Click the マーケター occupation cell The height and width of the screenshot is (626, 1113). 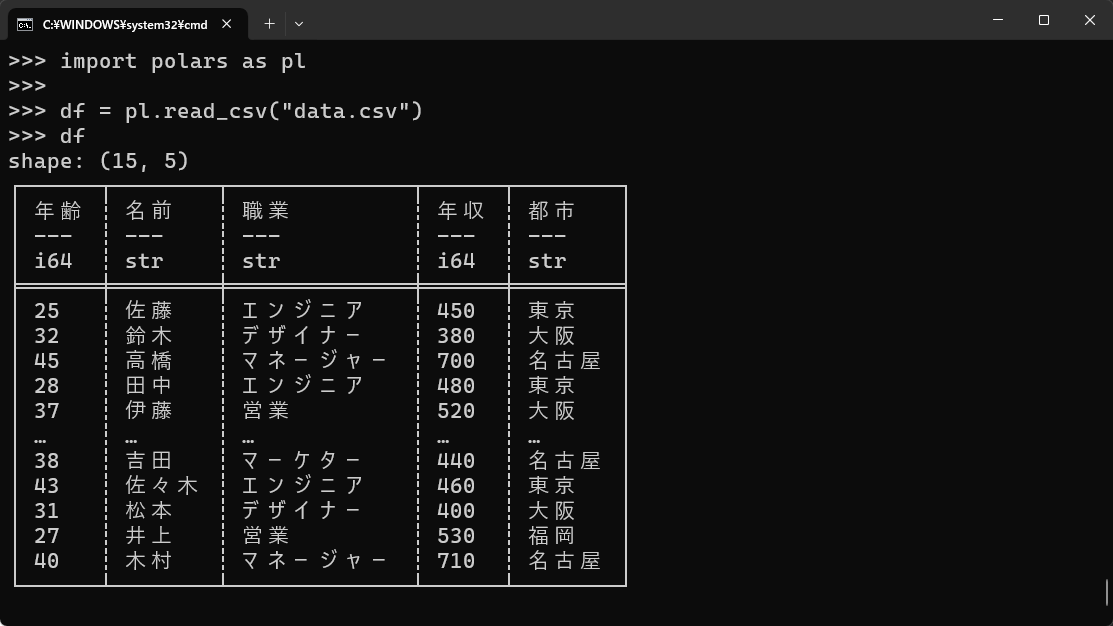coord(302,461)
